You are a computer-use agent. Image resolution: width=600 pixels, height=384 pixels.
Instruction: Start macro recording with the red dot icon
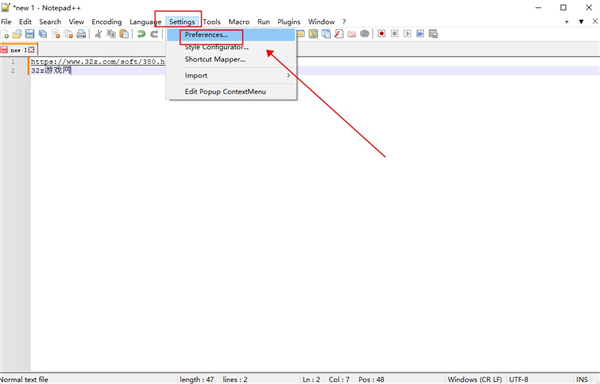click(x=382, y=34)
